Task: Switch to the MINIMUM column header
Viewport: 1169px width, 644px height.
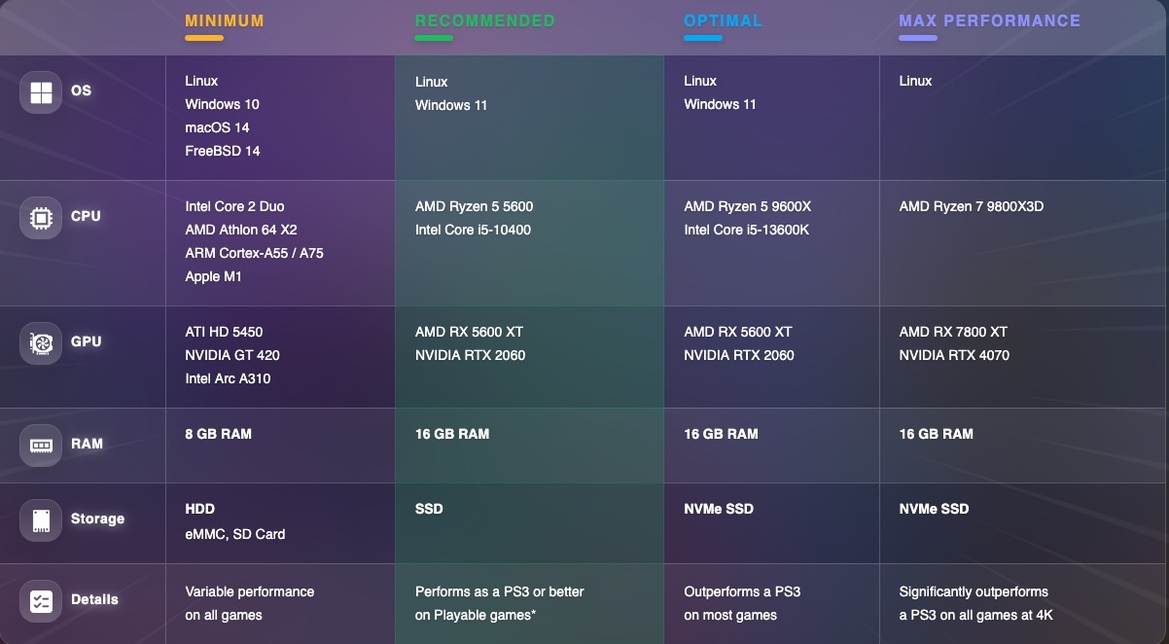Action: click(x=224, y=20)
